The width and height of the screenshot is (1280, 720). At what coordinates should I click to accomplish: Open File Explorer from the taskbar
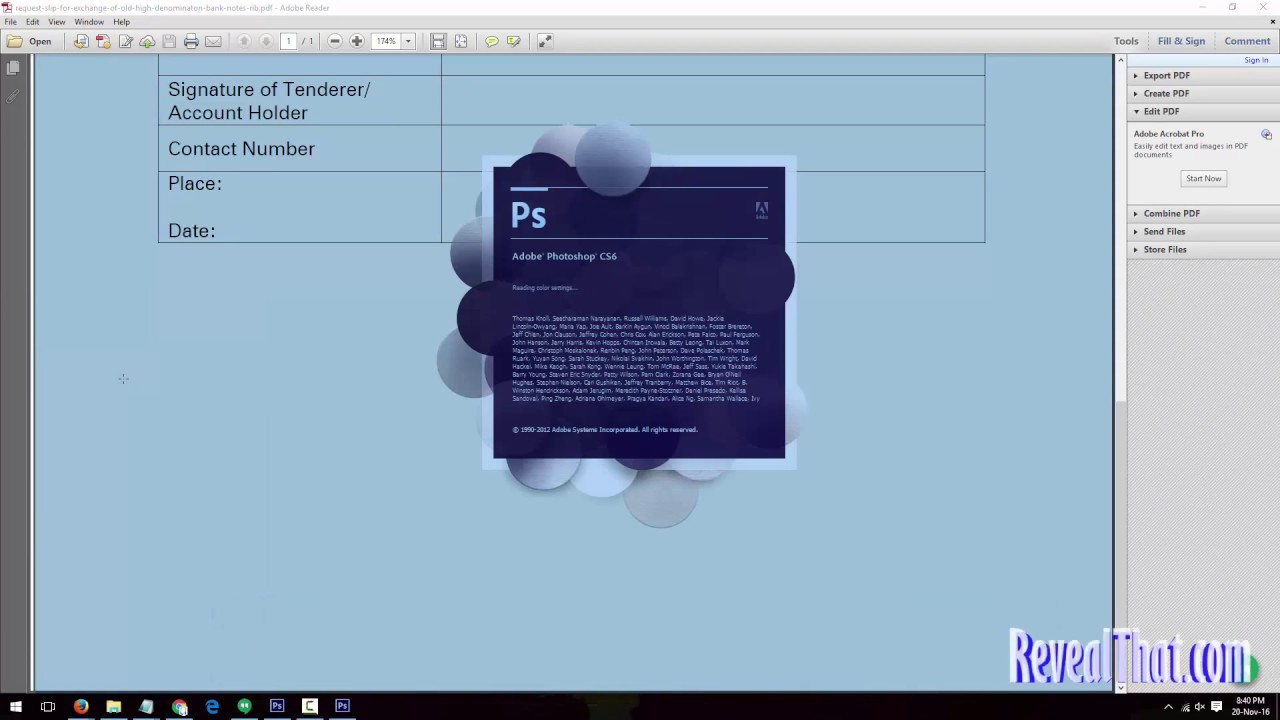(x=114, y=706)
